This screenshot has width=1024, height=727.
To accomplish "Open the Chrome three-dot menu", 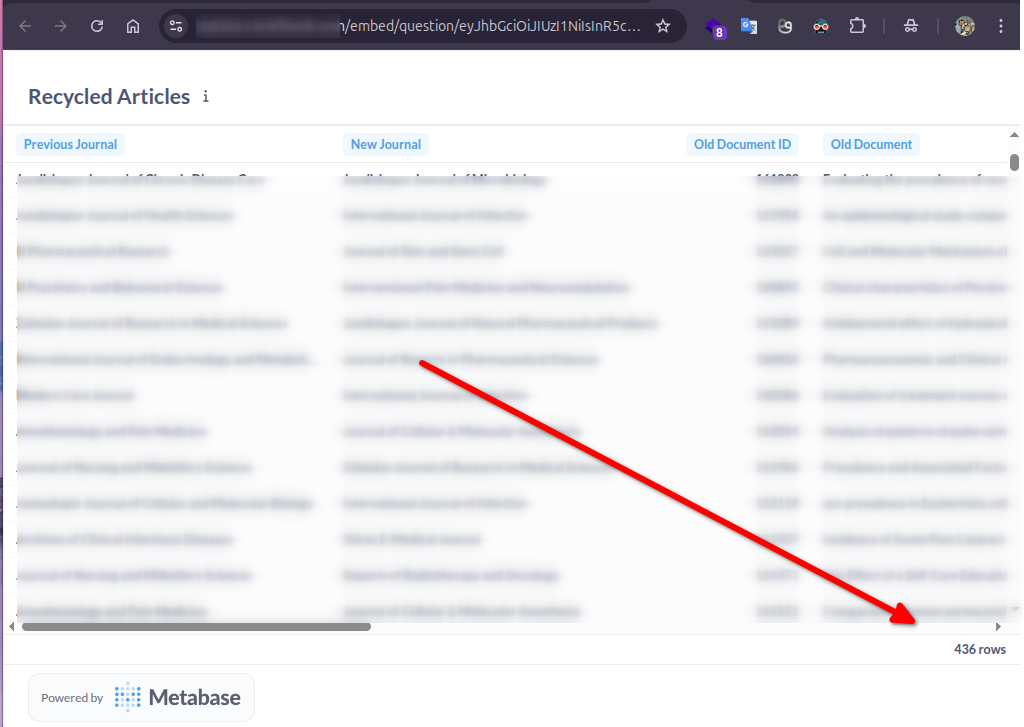I will tap(1001, 26).
